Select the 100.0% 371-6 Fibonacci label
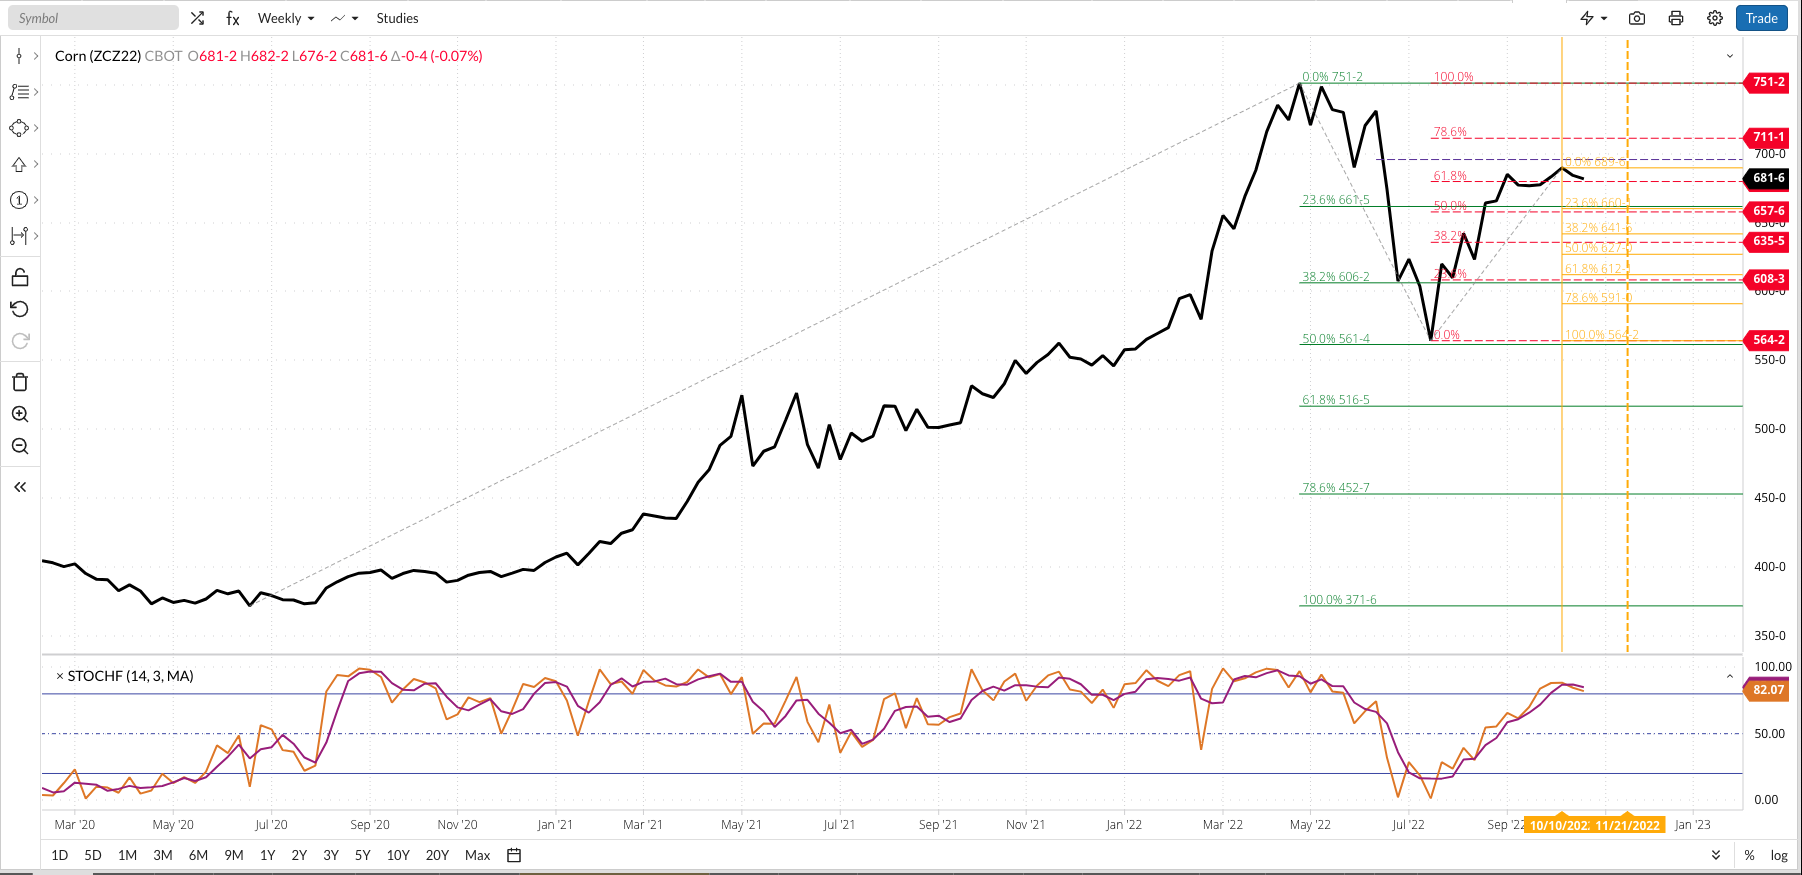The height and width of the screenshot is (875, 1802). click(x=1339, y=600)
